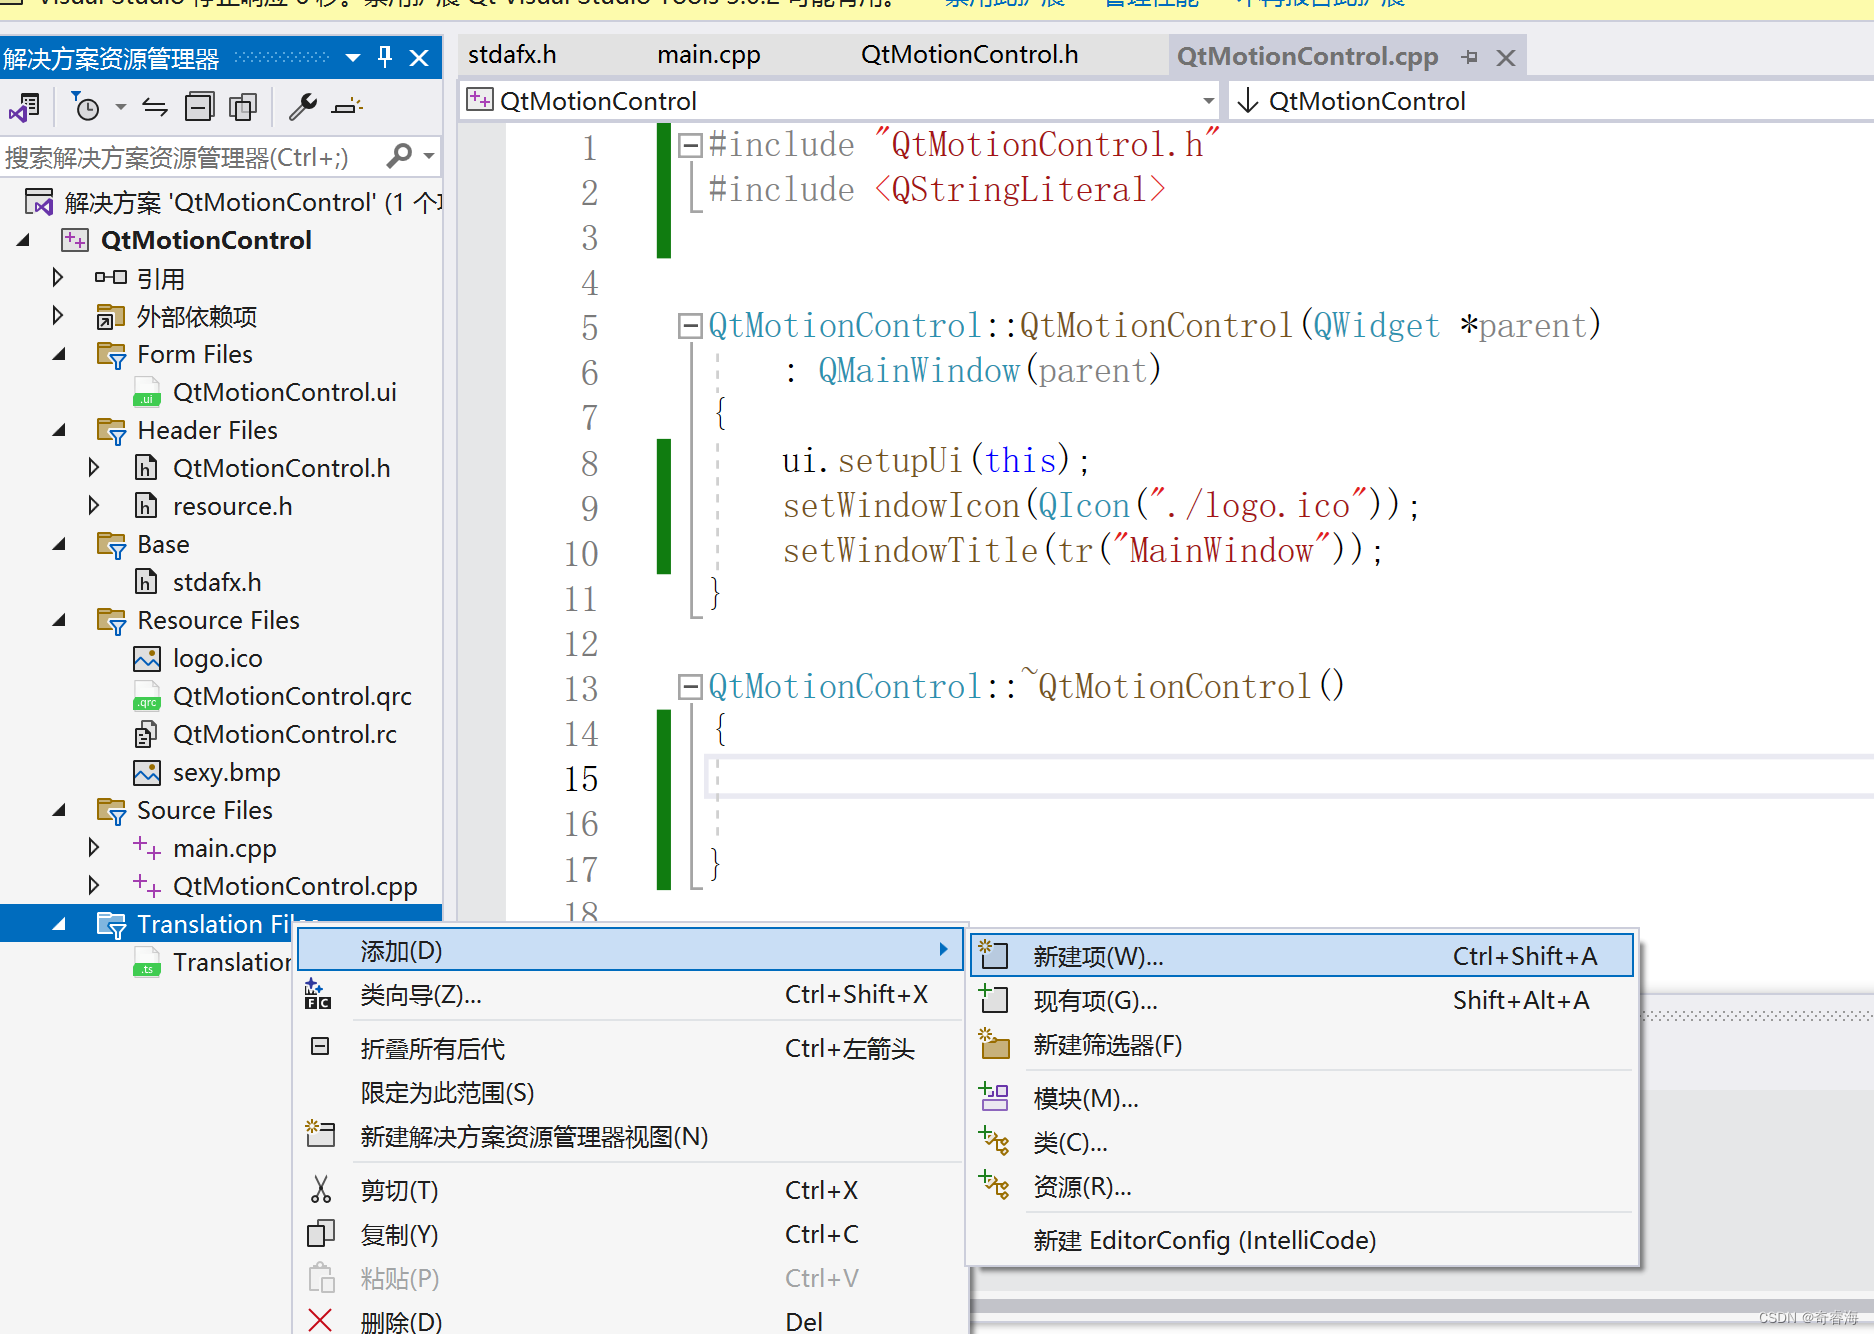Toggle auto-hide pin on Solution Explorer panel
1874x1334 pixels.
tap(385, 57)
